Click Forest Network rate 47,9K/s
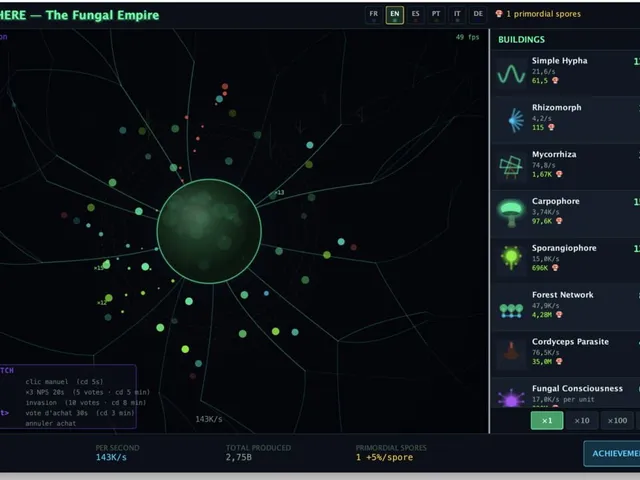The height and width of the screenshot is (480, 640). pyautogui.click(x=545, y=305)
